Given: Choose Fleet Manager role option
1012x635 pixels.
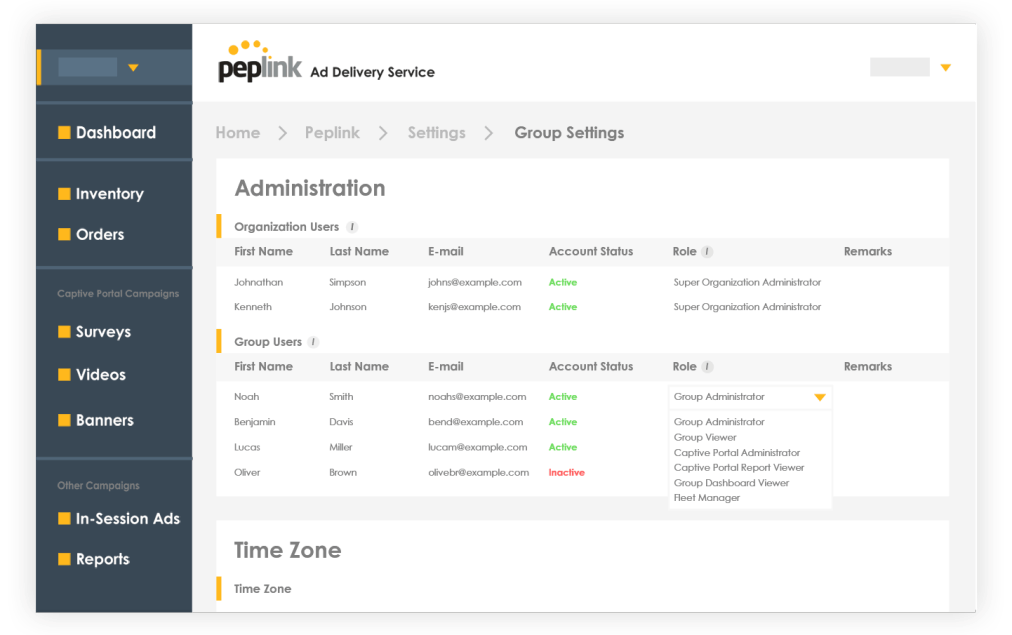Looking at the screenshot, I should coord(707,498).
